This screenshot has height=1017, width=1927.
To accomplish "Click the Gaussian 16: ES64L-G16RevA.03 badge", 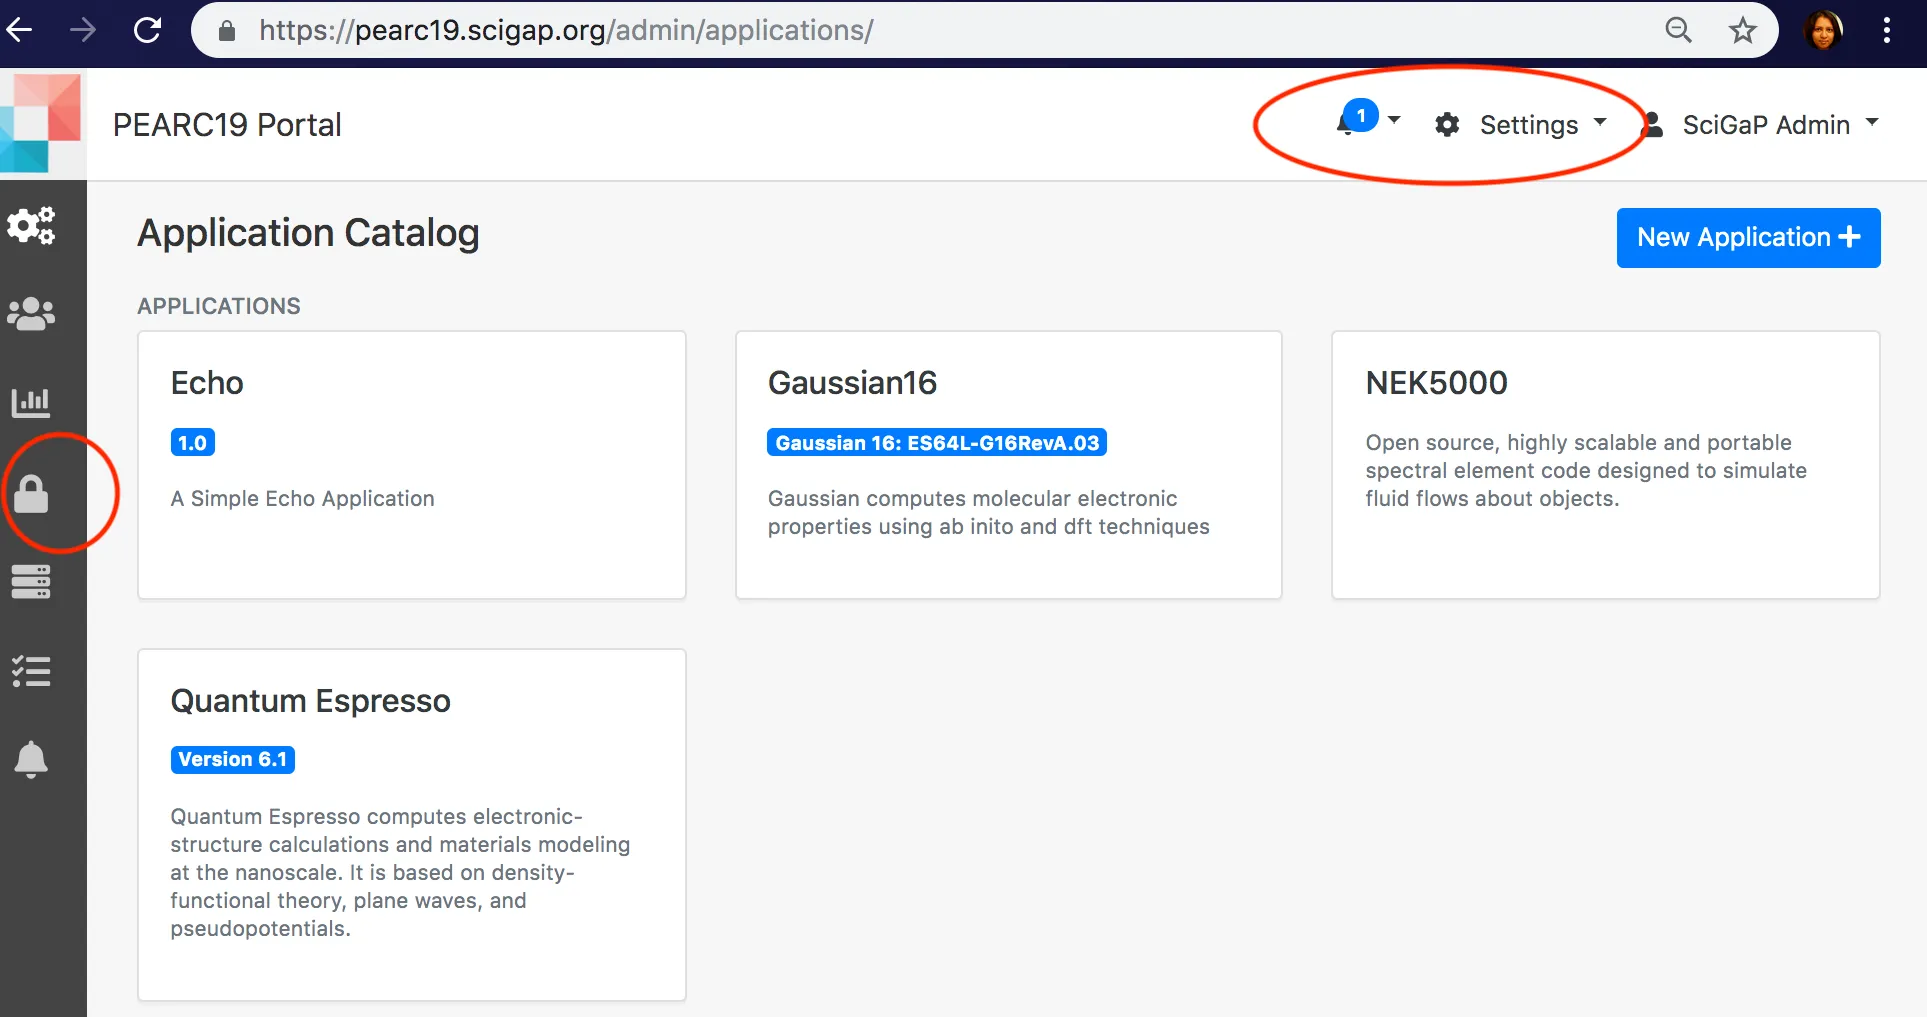I will pos(937,442).
